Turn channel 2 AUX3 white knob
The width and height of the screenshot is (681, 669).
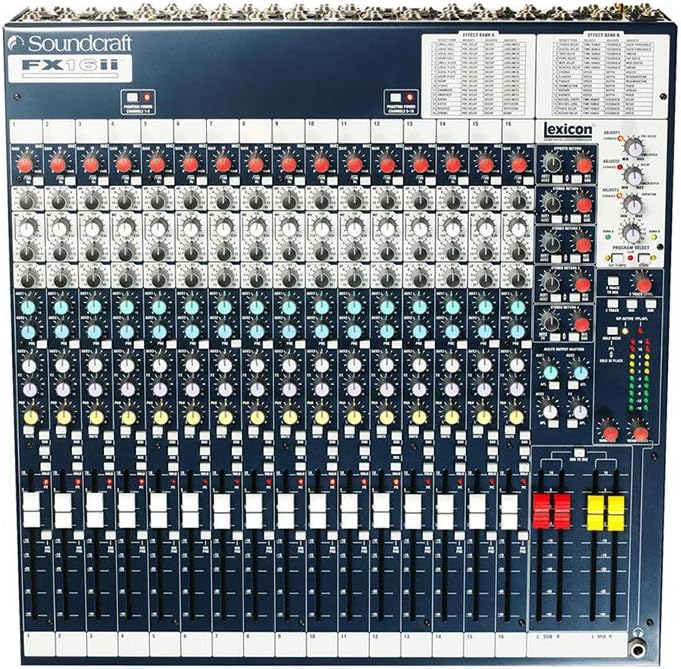[62, 366]
